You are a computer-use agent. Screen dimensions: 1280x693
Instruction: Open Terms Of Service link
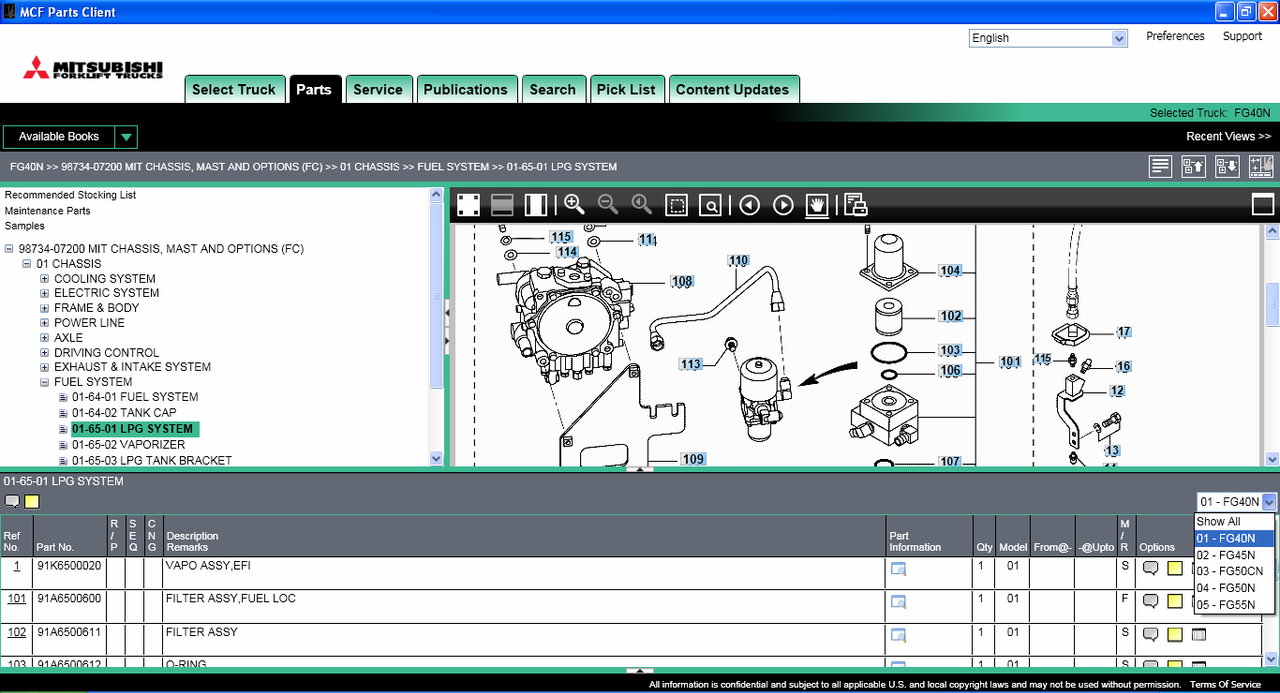tap(1225, 685)
